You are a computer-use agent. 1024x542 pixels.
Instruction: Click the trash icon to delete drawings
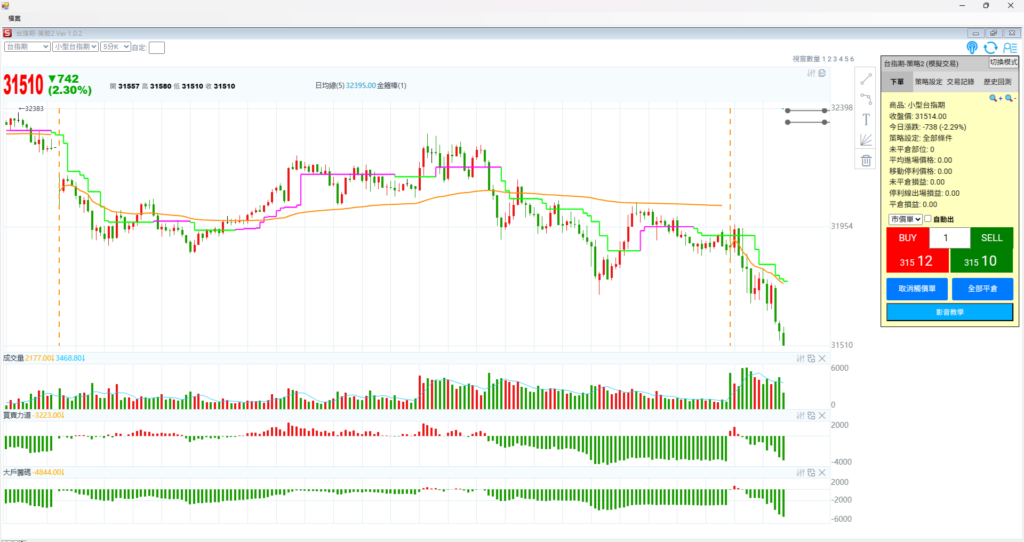click(866, 160)
